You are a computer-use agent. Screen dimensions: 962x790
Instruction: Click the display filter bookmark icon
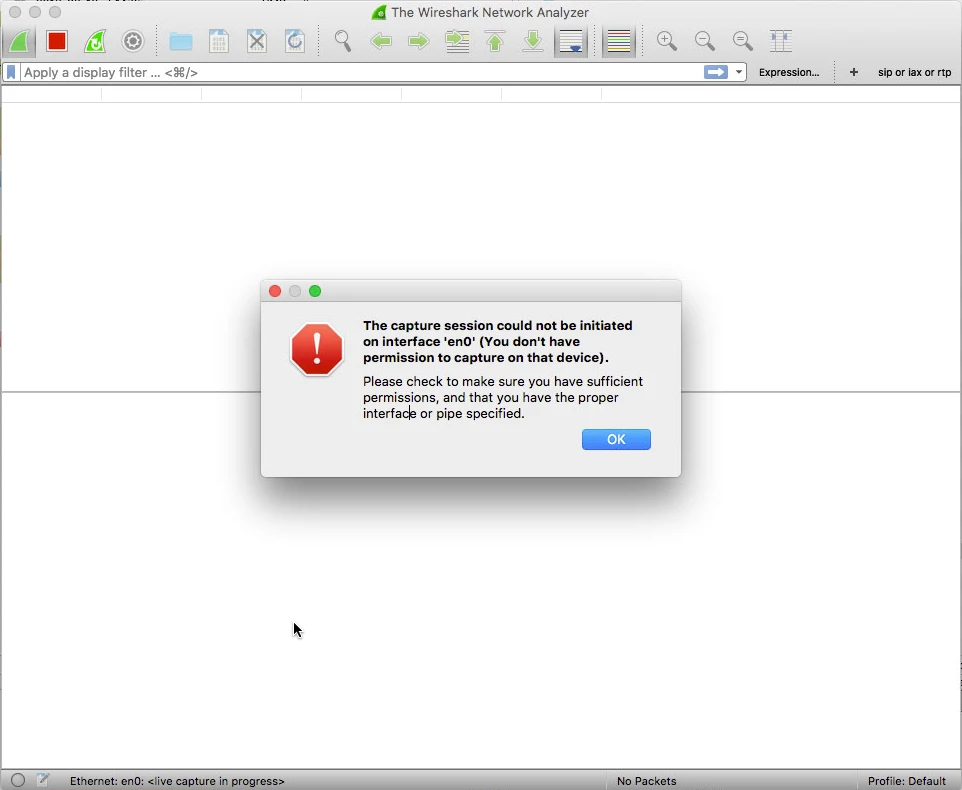(x=11, y=72)
